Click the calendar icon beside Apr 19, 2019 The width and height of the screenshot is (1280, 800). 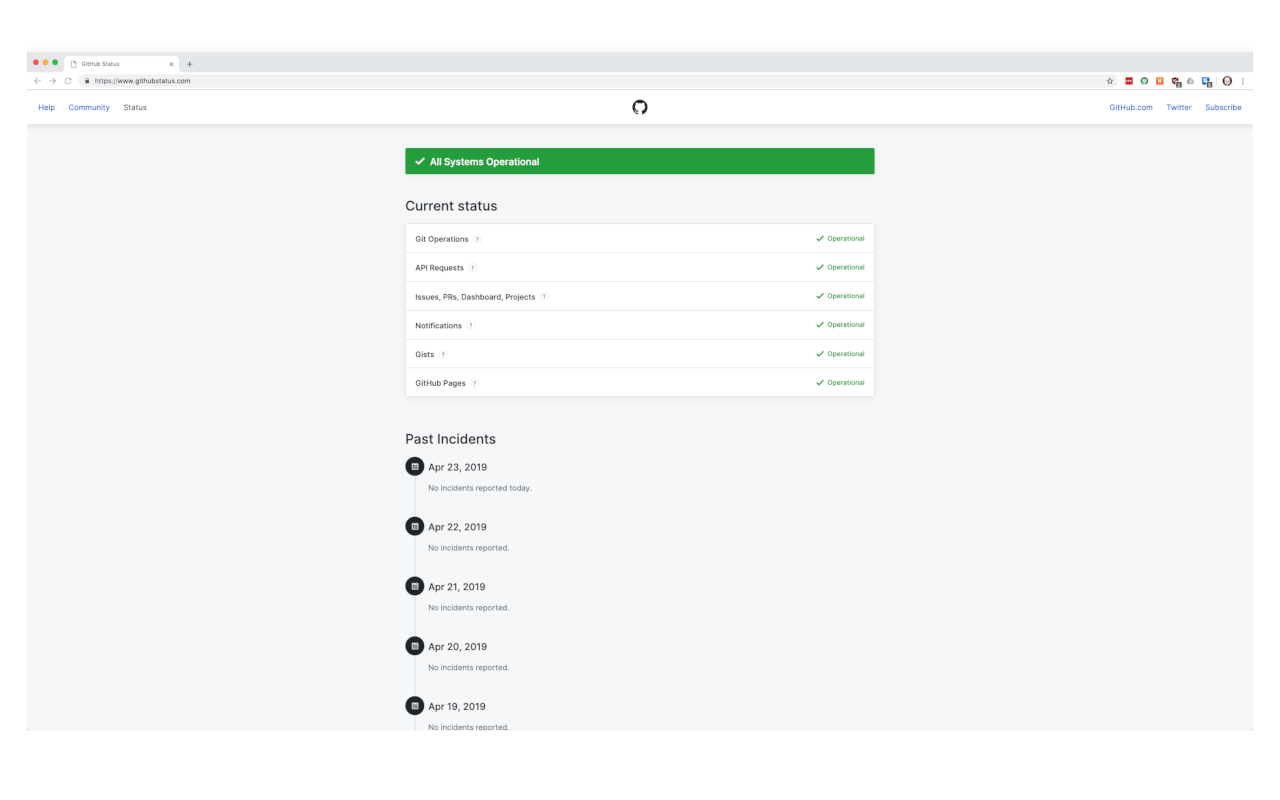click(415, 705)
